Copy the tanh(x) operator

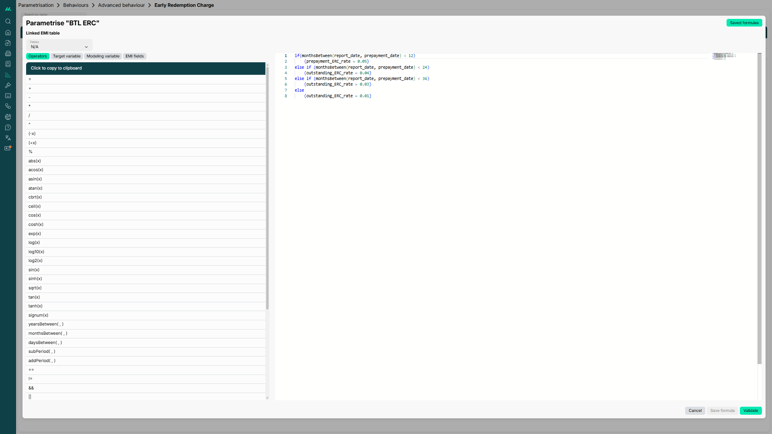click(x=146, y=306)
